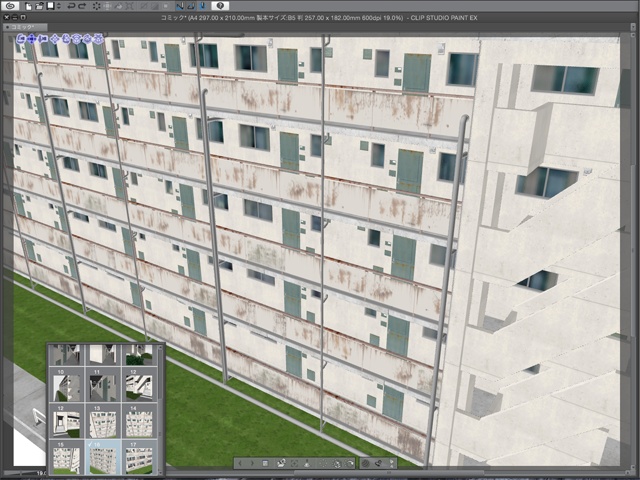
Task: Redo the last undone action
Action: point(82,6)
